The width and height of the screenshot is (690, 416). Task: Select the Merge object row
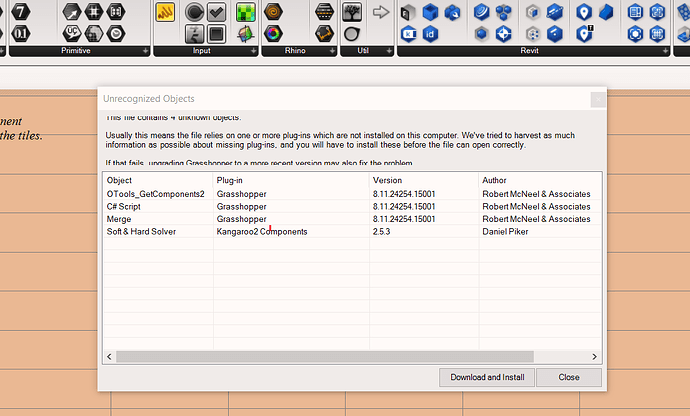pos(352,219)
